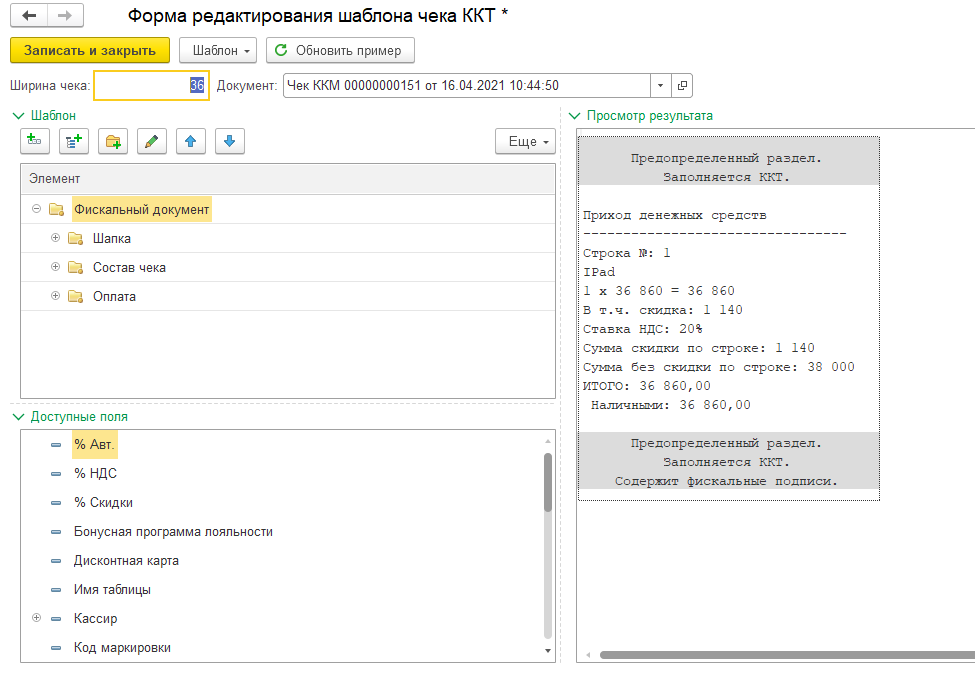Image resolution: width=975 pixels, height=674 pixels.
Task: Expand the Шапка tree node
Action: tap(55, 238)
